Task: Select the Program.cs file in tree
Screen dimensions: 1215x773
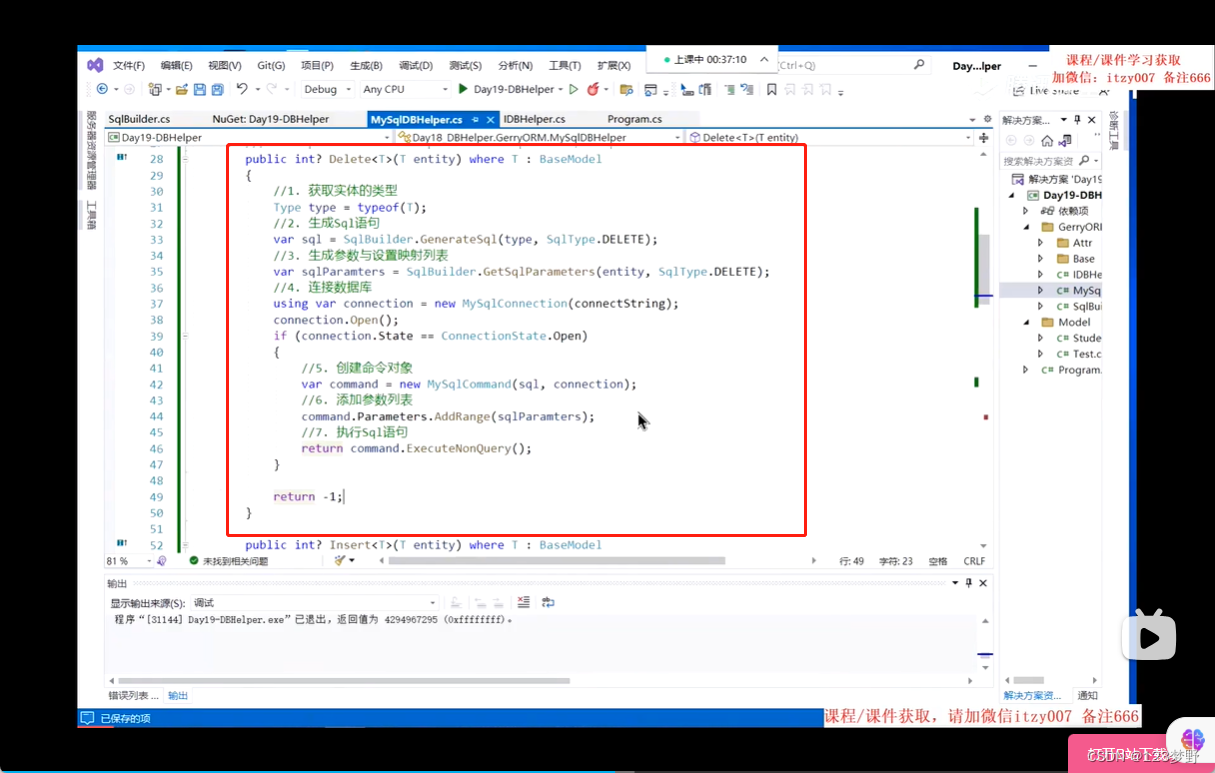Action: click(x=1069, y=370)
